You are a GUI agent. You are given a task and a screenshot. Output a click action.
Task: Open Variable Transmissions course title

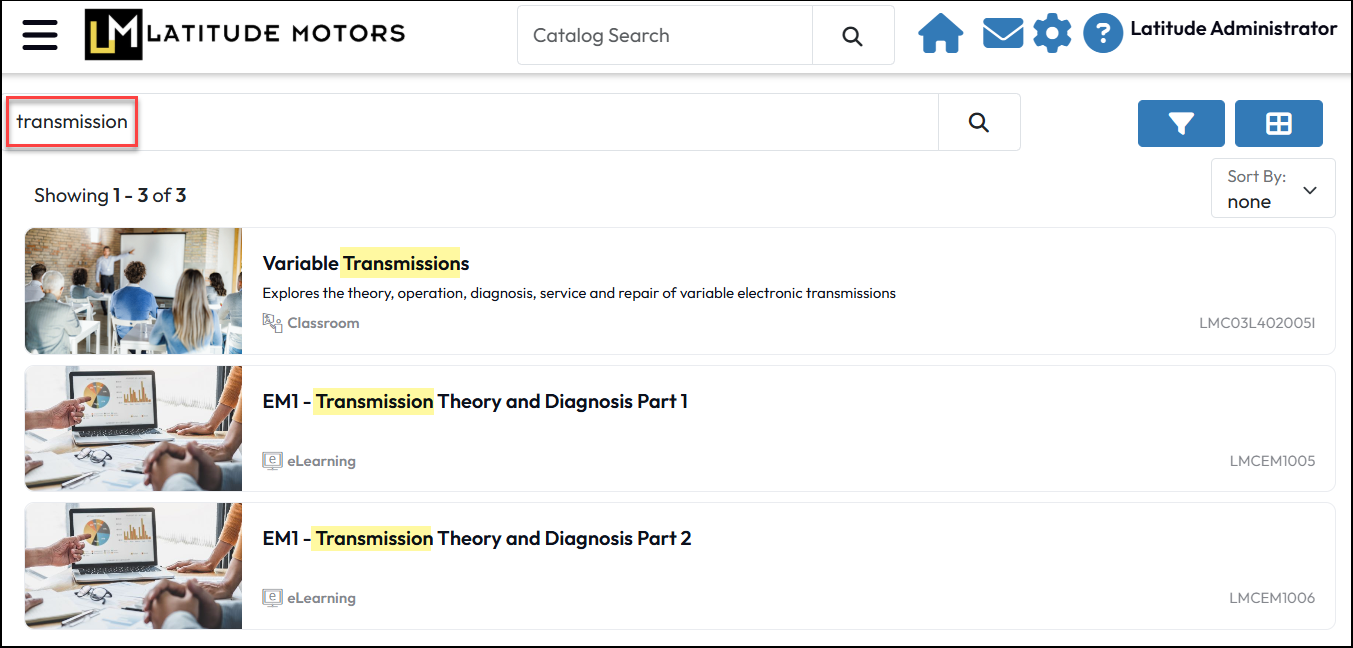point(366,263)
